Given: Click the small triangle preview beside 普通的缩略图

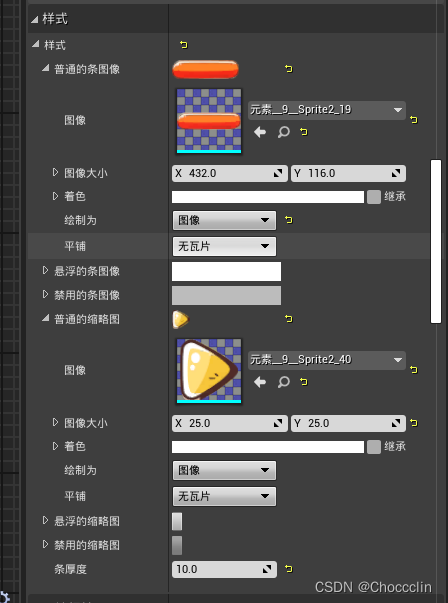Looking at the screenshot, I should click(x=181, y=320).
